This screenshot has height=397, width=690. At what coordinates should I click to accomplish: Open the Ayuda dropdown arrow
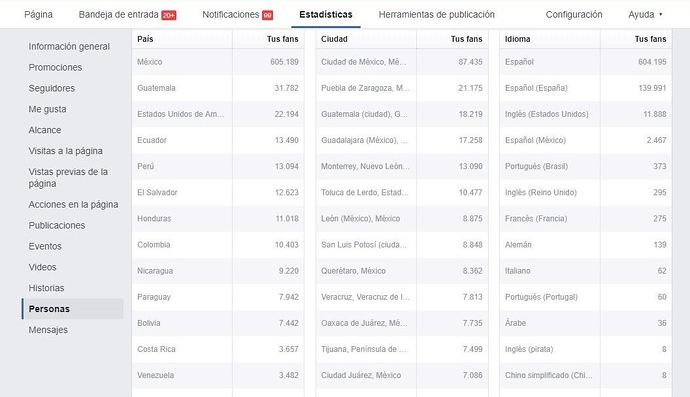tap(661, 15)
